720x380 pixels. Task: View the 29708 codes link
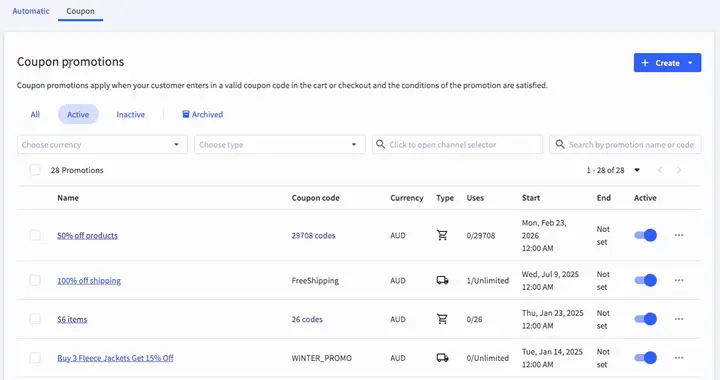314,235
